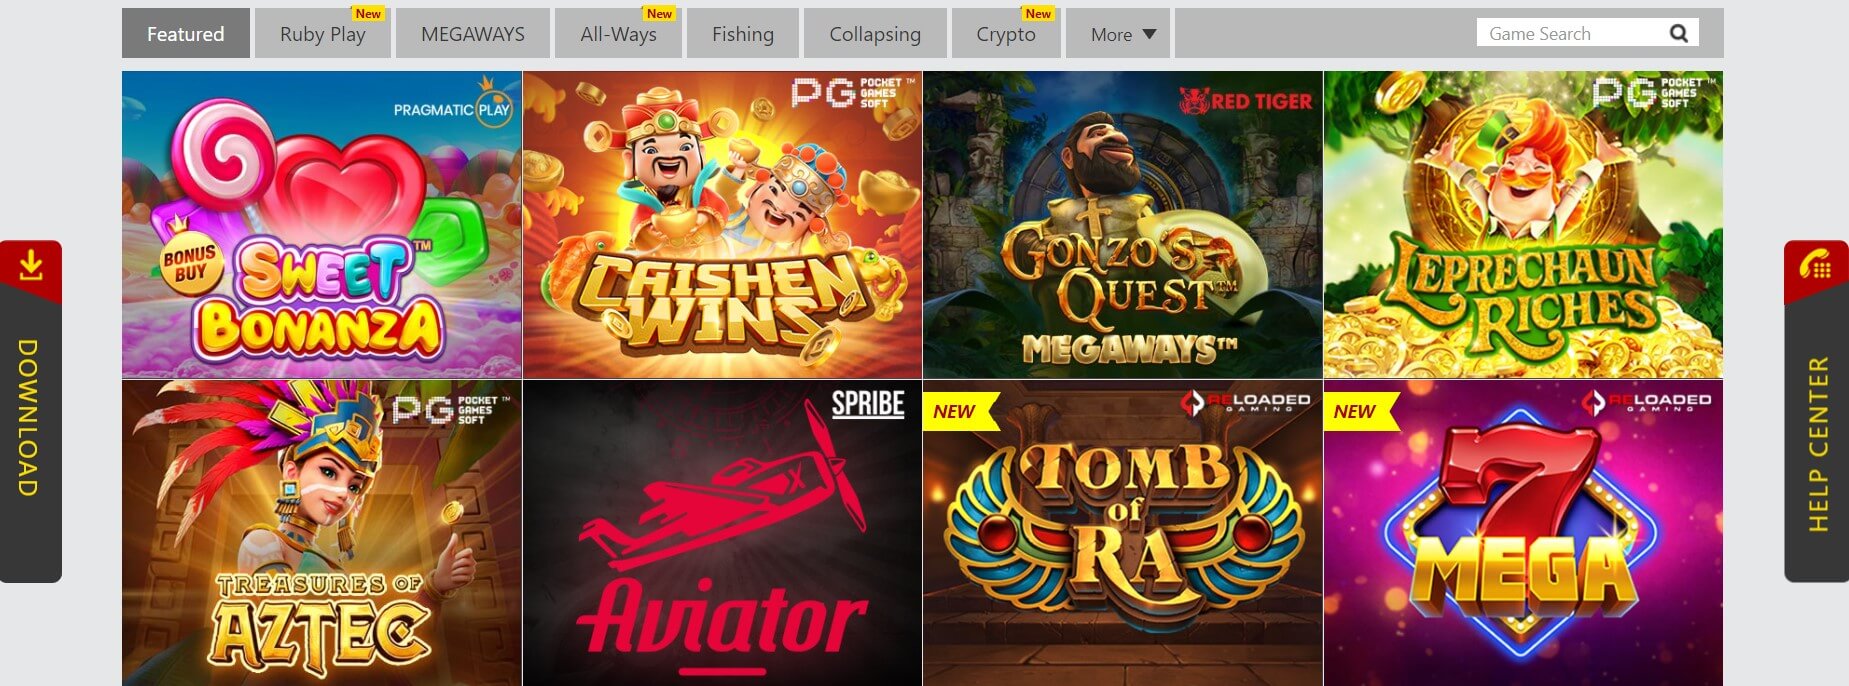1849x686 pixels.
Task: Select the Featured tab
Action: coord(186,33)
